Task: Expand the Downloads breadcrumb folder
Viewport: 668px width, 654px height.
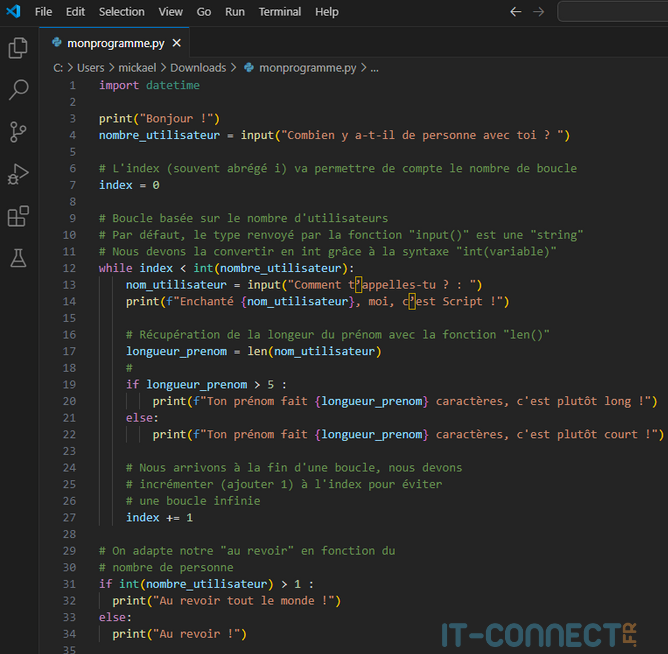Action: [x=197, y=68]
